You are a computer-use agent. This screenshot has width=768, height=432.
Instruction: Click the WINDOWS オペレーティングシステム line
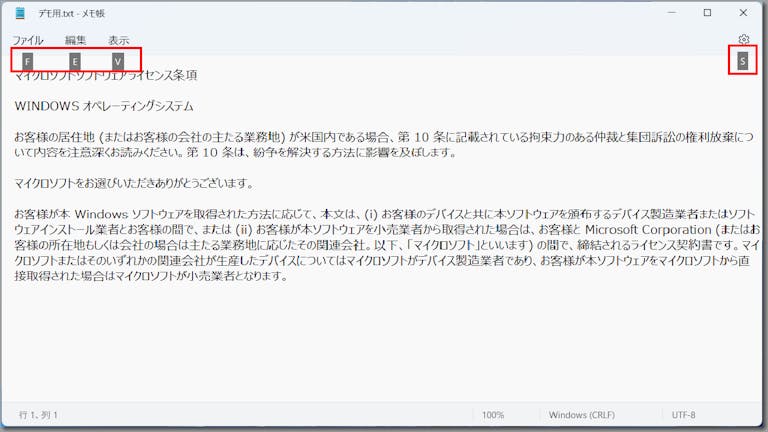104,106
